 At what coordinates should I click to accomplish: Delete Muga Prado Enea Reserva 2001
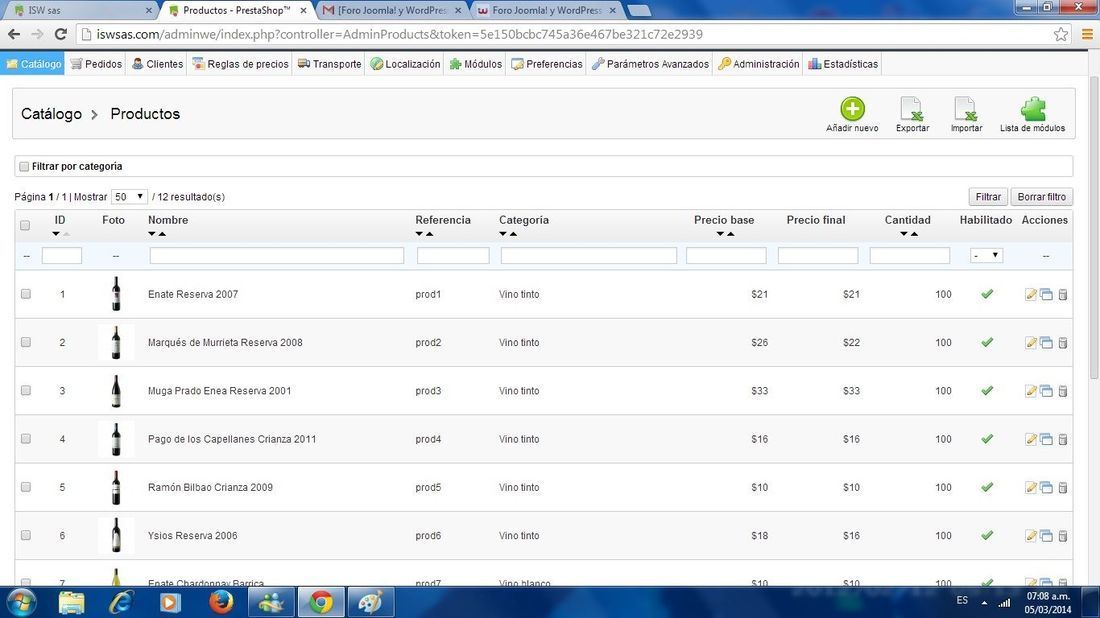click(x=1063, y=391)
